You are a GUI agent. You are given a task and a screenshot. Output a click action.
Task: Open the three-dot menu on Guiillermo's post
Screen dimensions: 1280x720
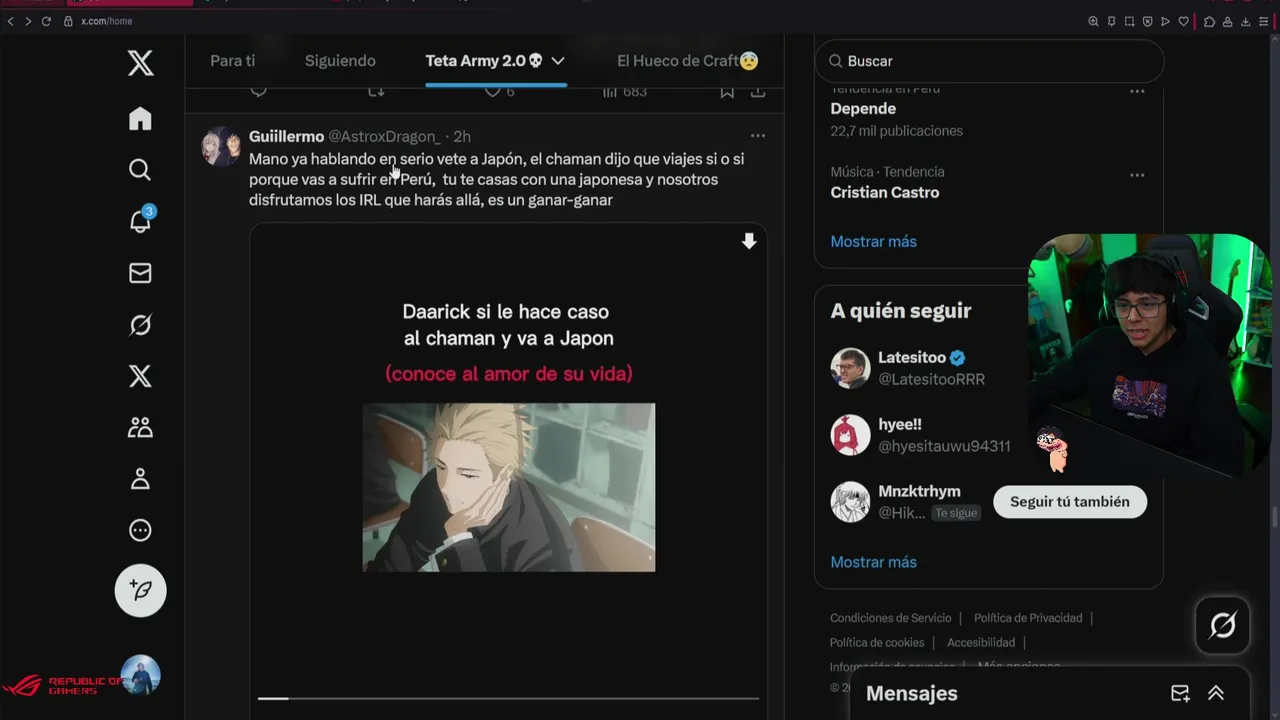[x=758, y=136]
